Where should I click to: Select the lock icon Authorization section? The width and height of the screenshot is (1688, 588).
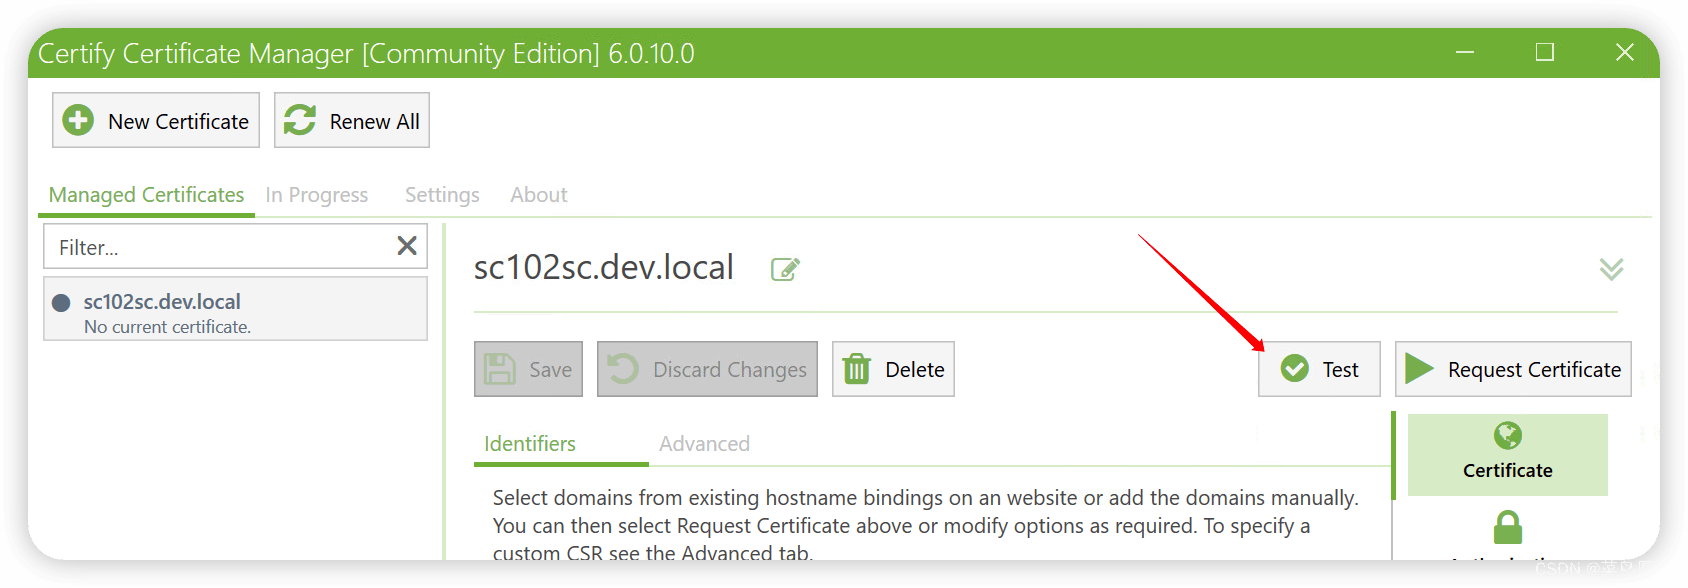[x=1508, y=530]
